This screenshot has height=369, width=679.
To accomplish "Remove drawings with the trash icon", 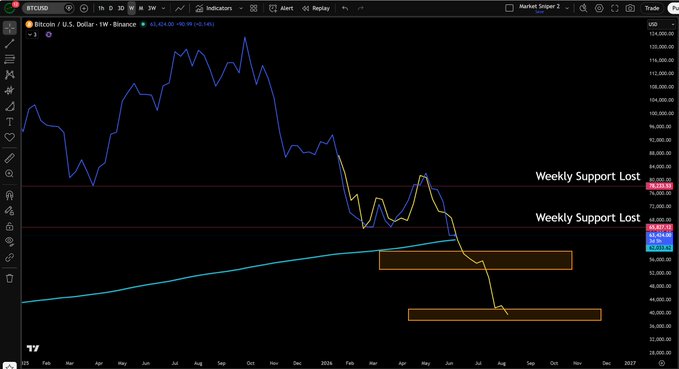I will point(10,278).
